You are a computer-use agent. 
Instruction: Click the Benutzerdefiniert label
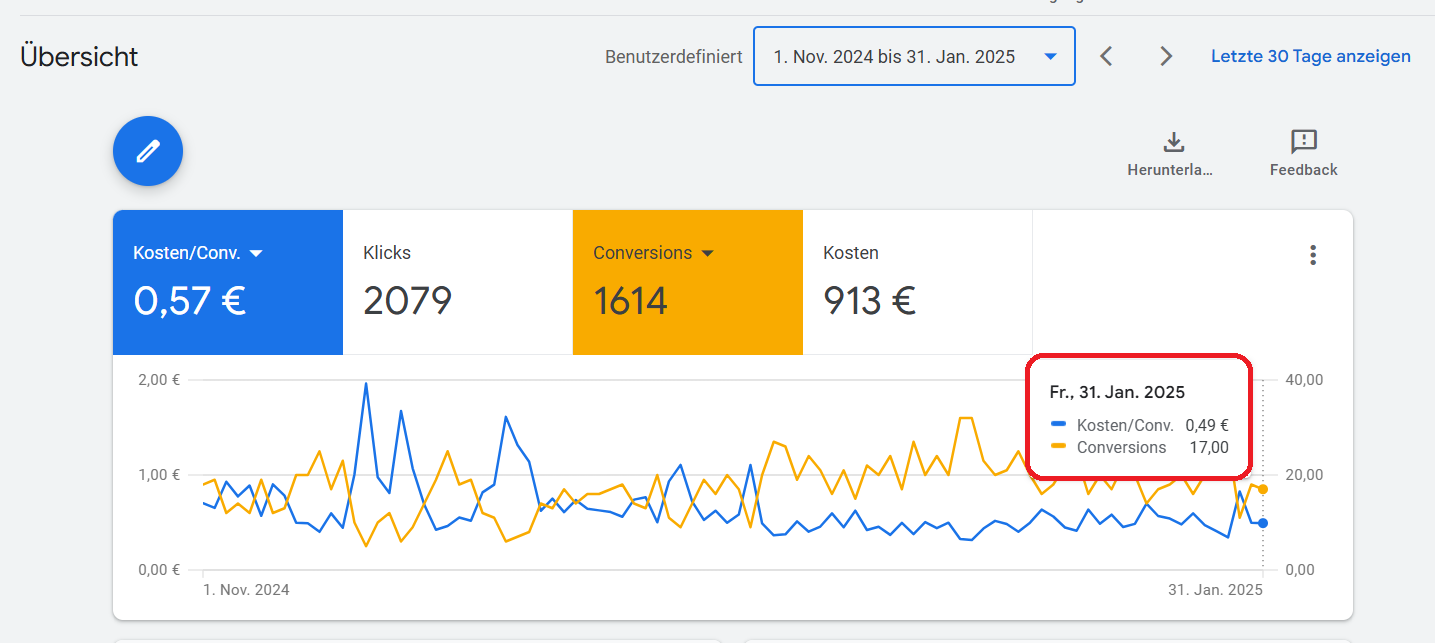pyautogui.click(x=674, y=57)
